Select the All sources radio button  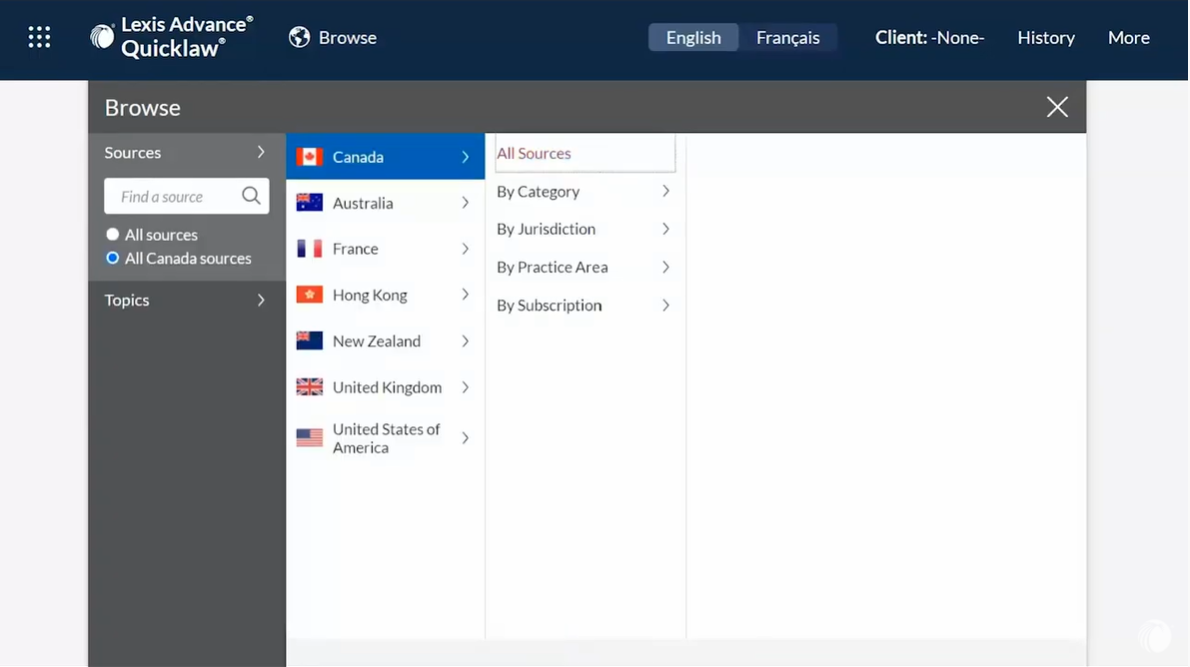pyautogui.click(x=113, y=235)
